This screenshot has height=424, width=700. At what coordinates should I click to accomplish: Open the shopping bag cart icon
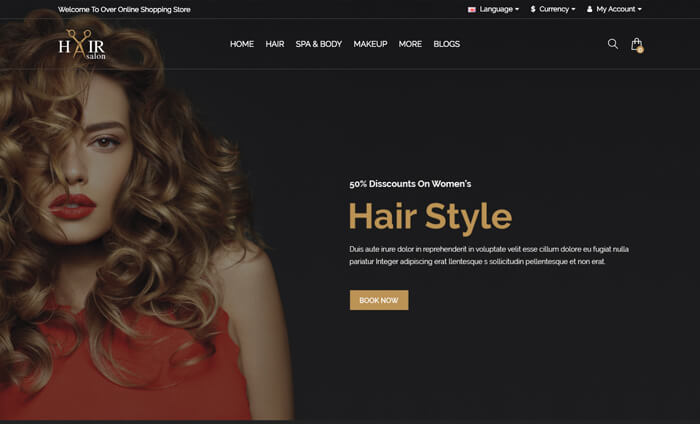point(636,44)
